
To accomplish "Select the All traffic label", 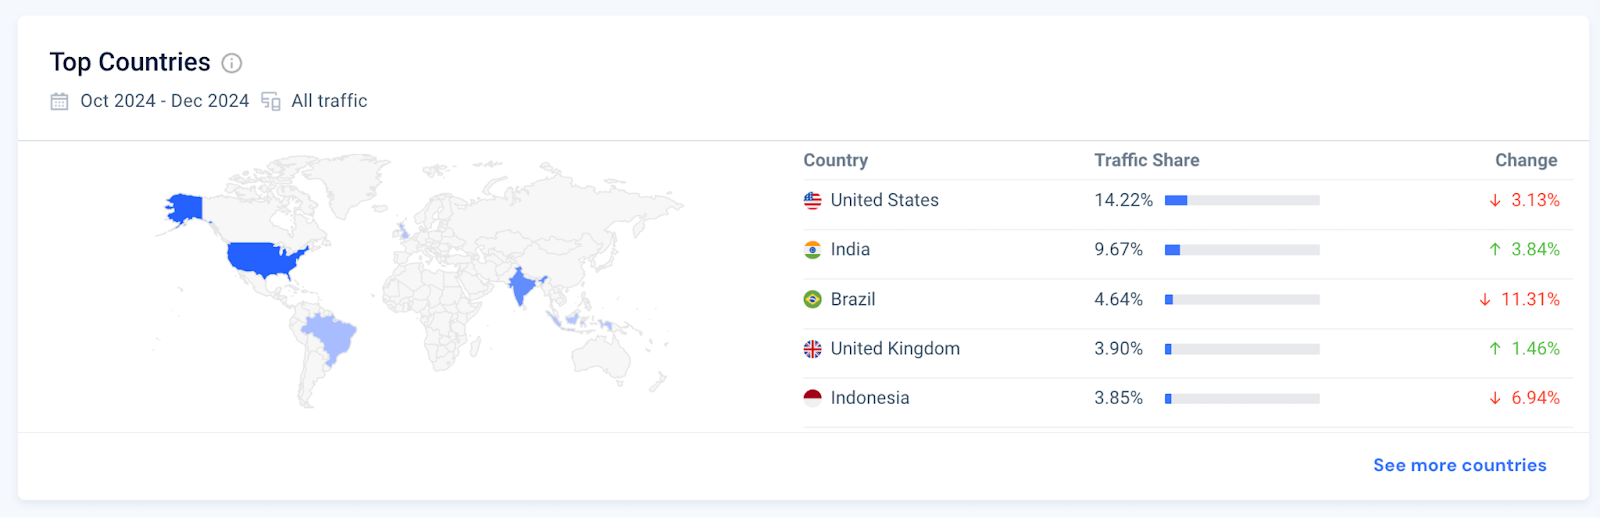I will (x=329, y=101).
